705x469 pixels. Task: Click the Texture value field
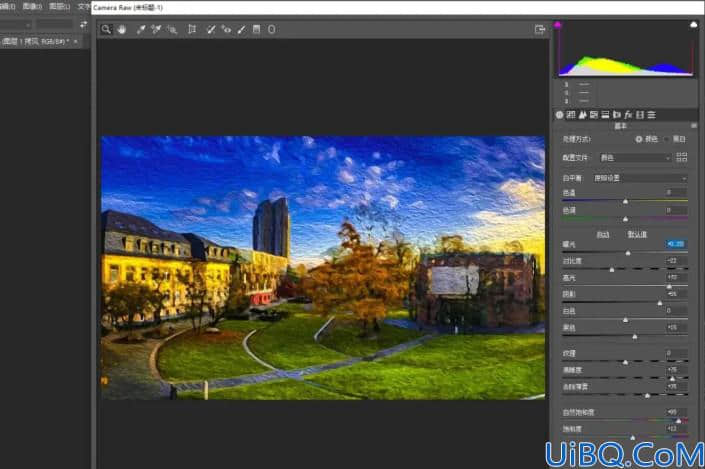676,353
